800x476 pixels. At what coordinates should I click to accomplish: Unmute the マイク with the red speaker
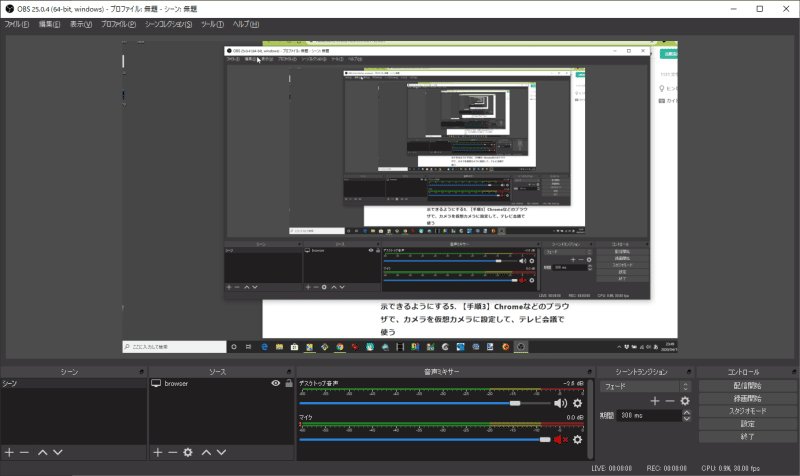(561, 439)
